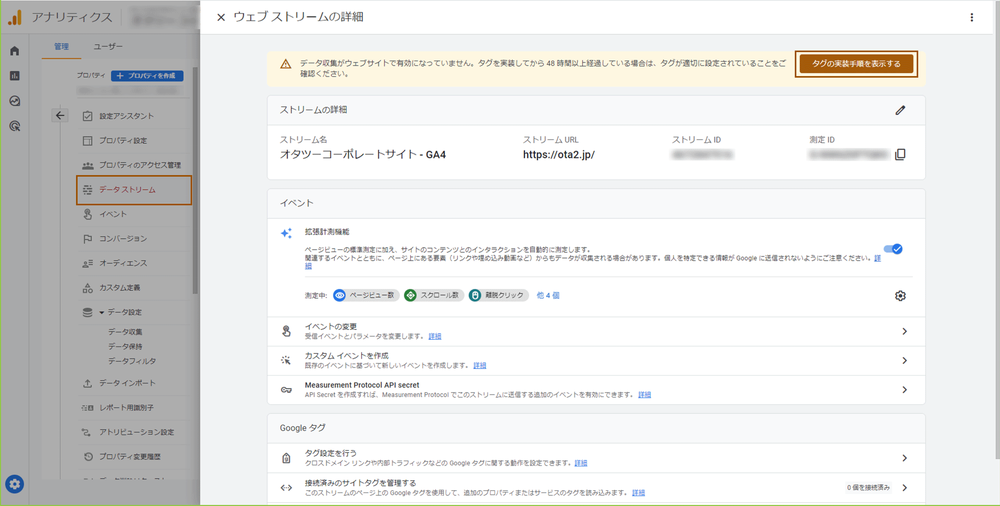Edit stream details with pencil icon
Viewport: 1000px width, 506px height.
(900, 110)
